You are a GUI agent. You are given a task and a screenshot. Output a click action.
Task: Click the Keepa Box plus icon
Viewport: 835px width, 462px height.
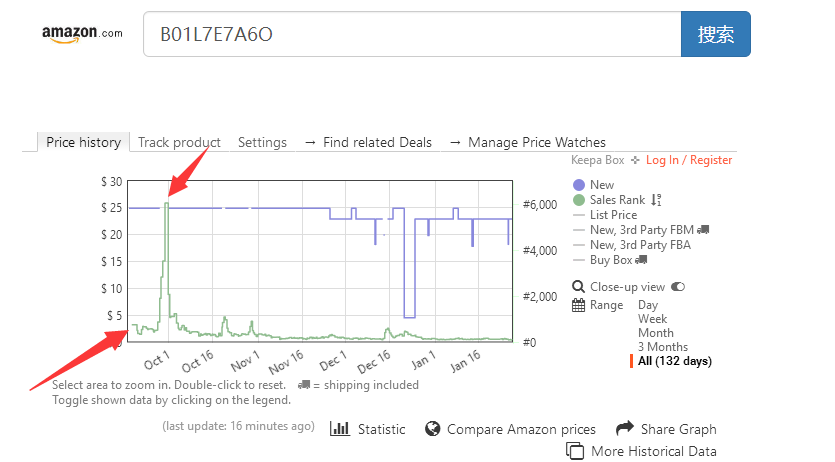(x=635, y=160)
